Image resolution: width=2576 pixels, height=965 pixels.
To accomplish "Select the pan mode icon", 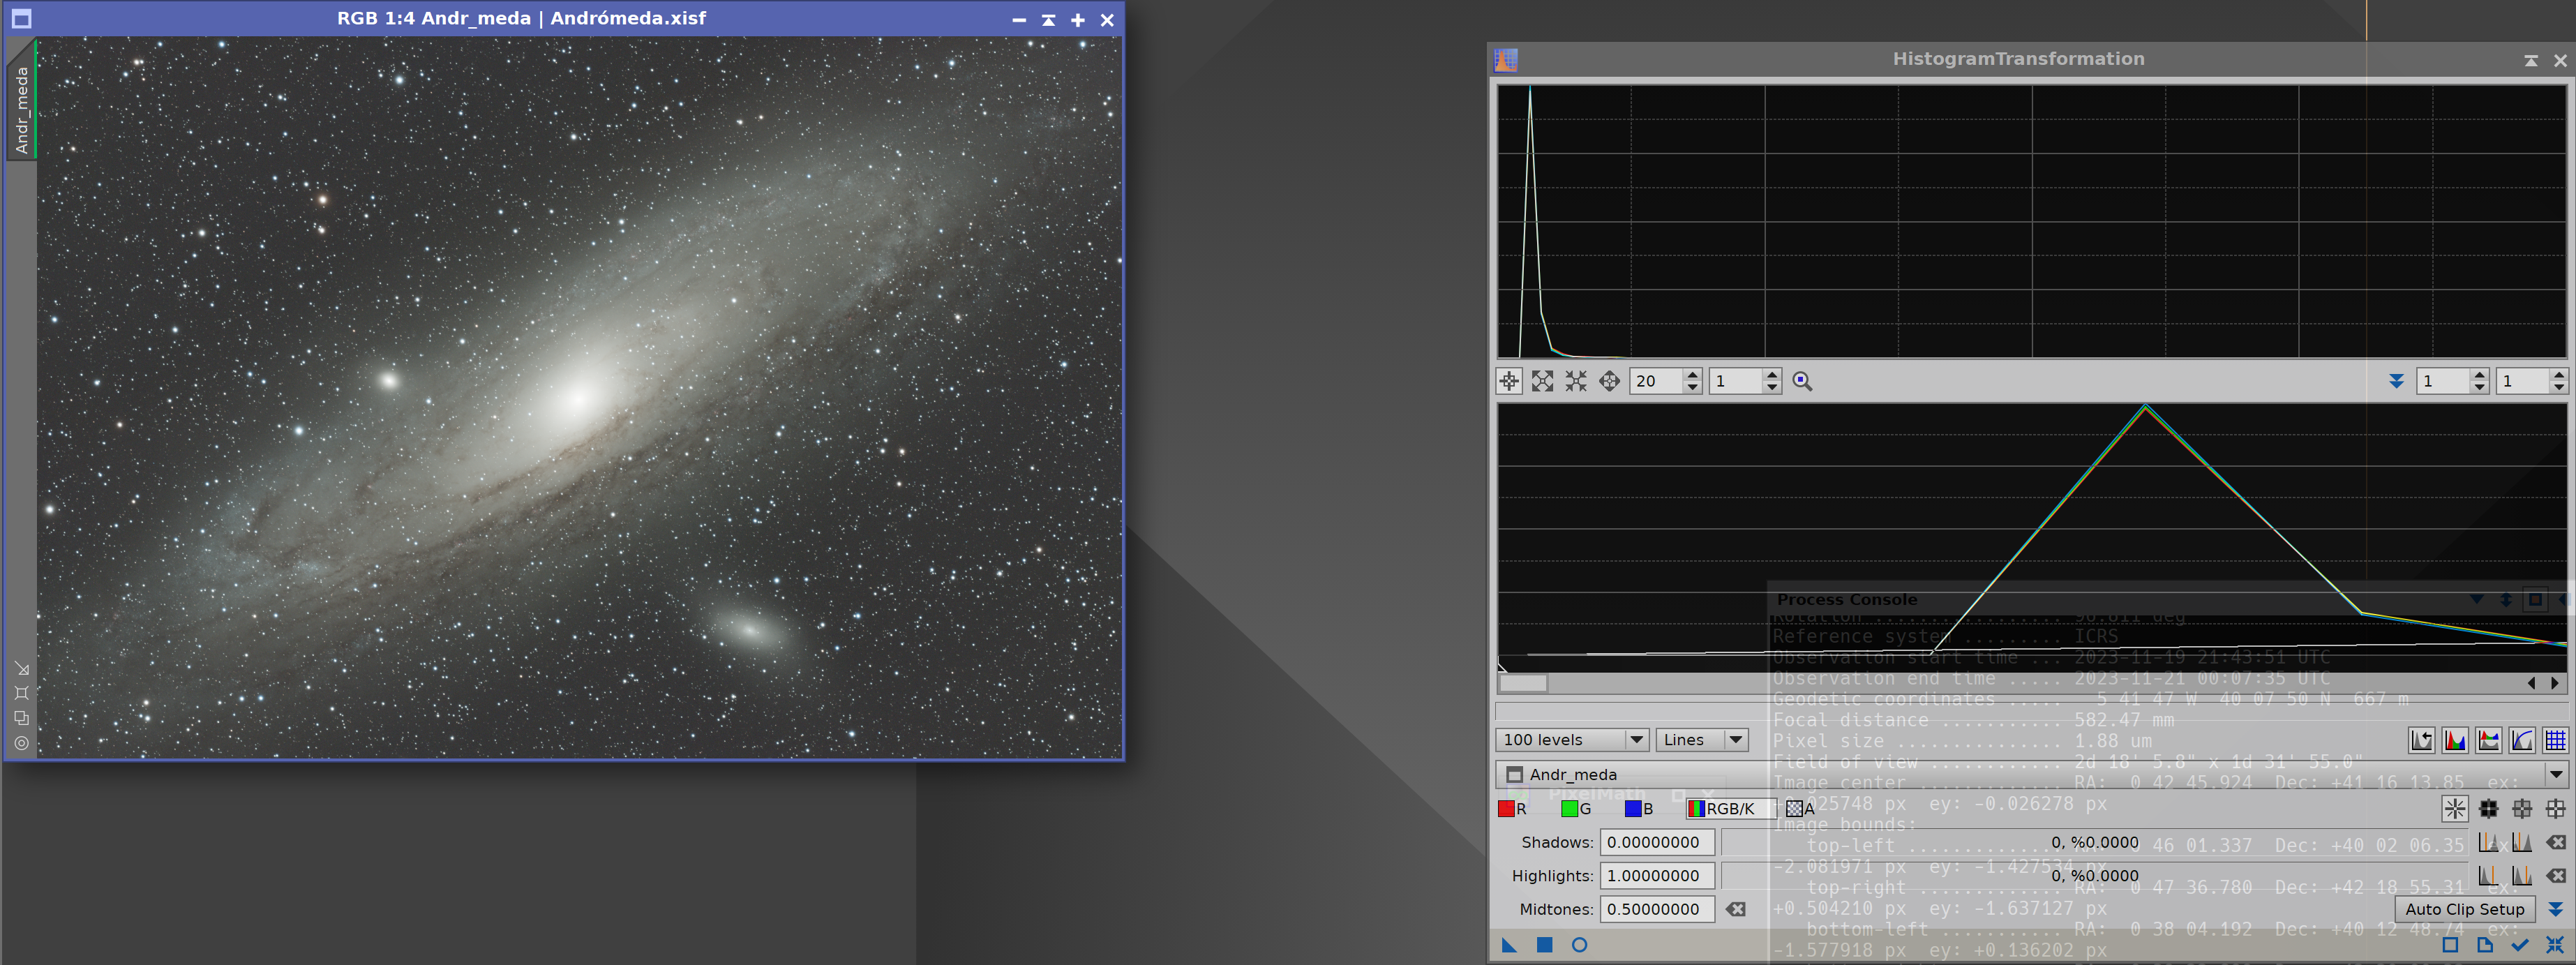I will coord(1609,381).
